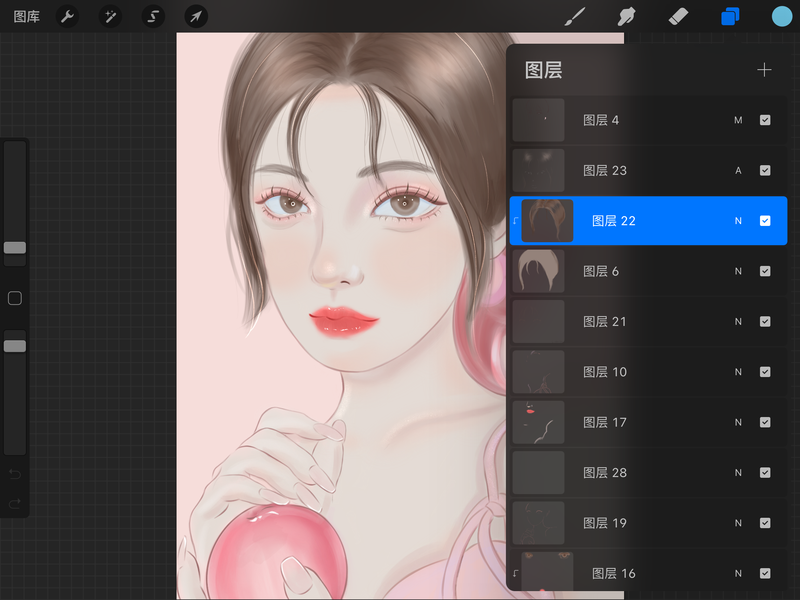
Task: Select the 图层 21 layer name
Action: pos(605,321)
